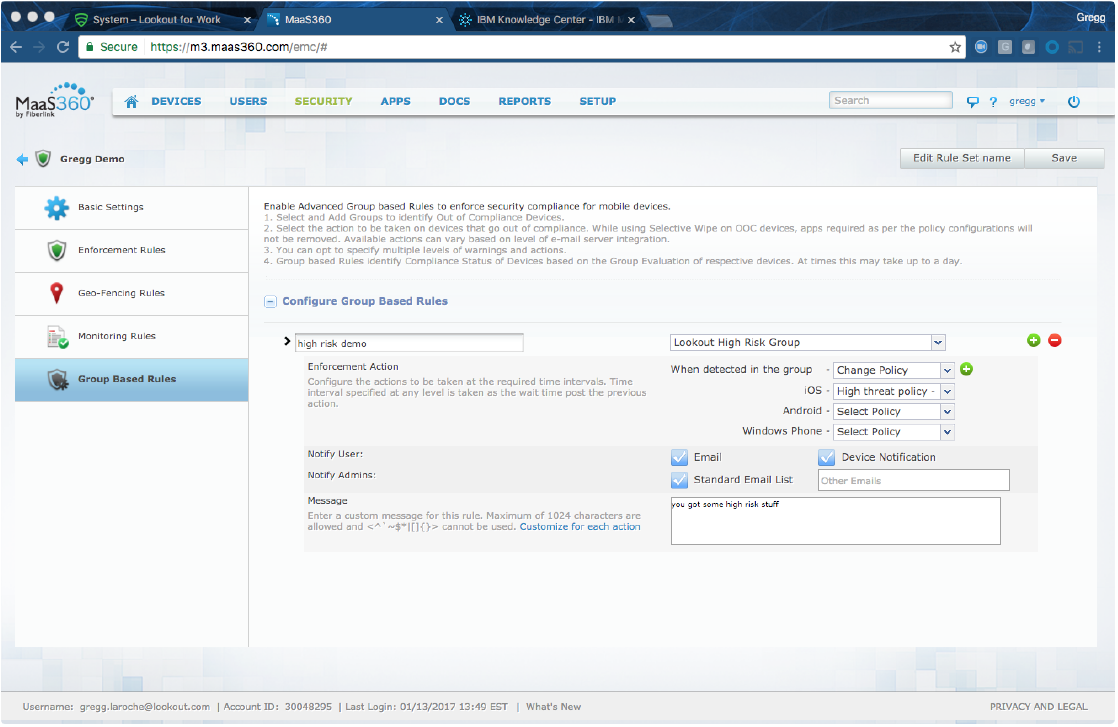1118x727 pixels.
Task: Click the custom message text area
Action: coord(835,521)
